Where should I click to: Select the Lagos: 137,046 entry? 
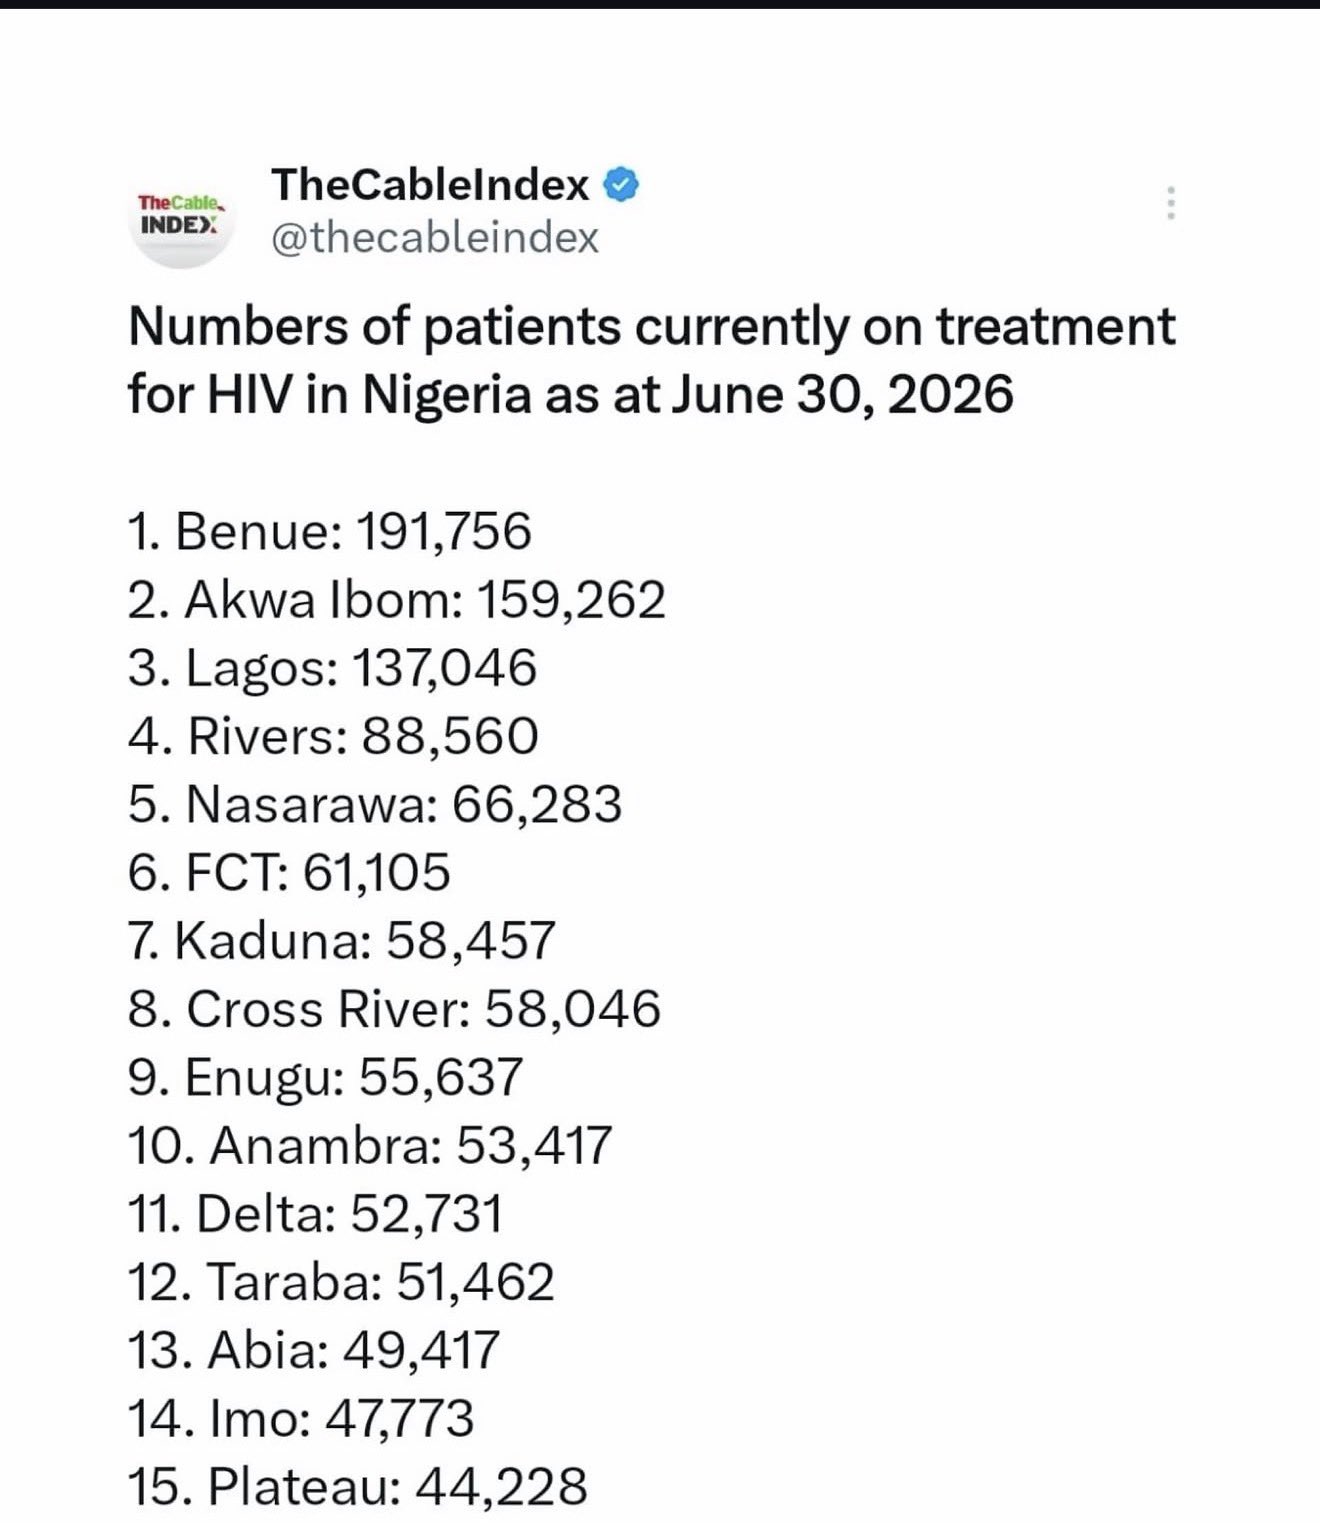[332, 668]
